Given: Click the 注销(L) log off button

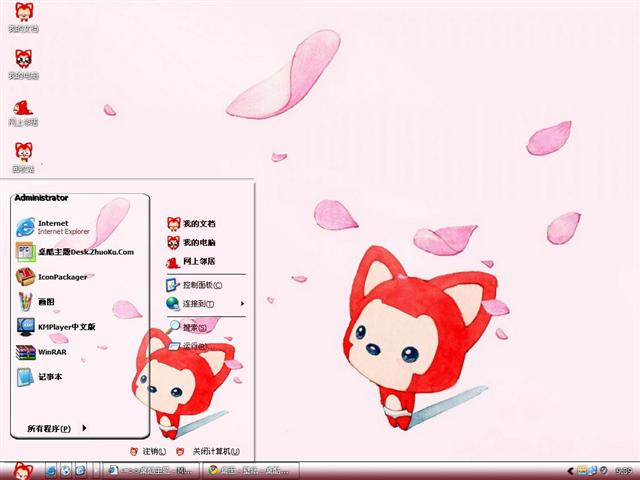Looking at the screenshot, I should [148, 451].
